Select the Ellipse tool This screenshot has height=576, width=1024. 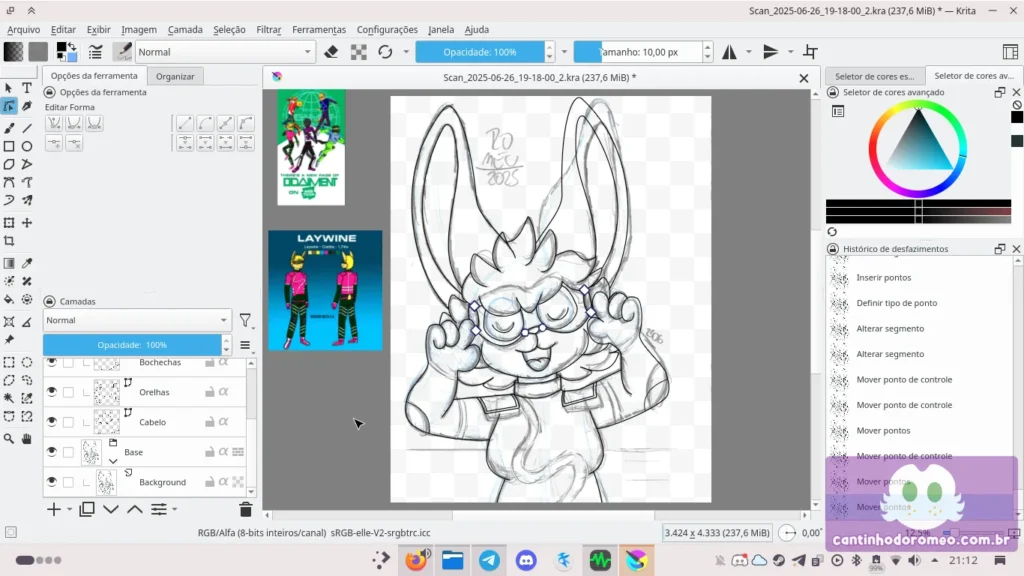27,146
